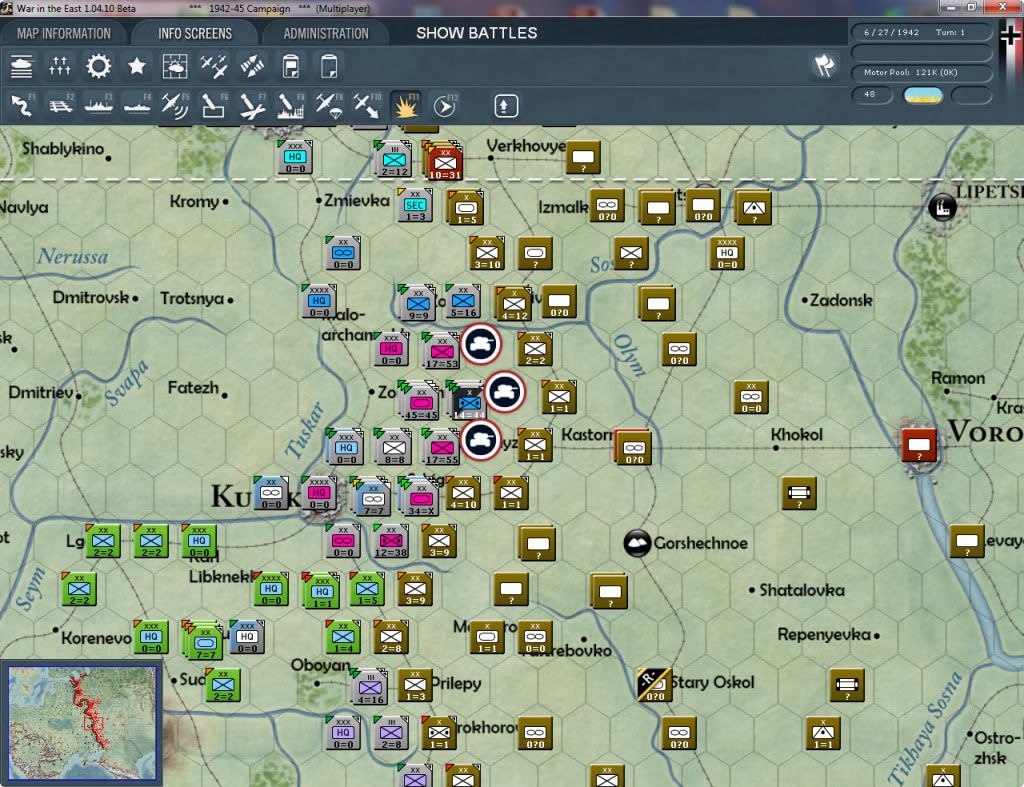This screenshot has height=787, width=1024.
Task: Select F4 amphibious transport ship icon
Action: pos(137,106)
